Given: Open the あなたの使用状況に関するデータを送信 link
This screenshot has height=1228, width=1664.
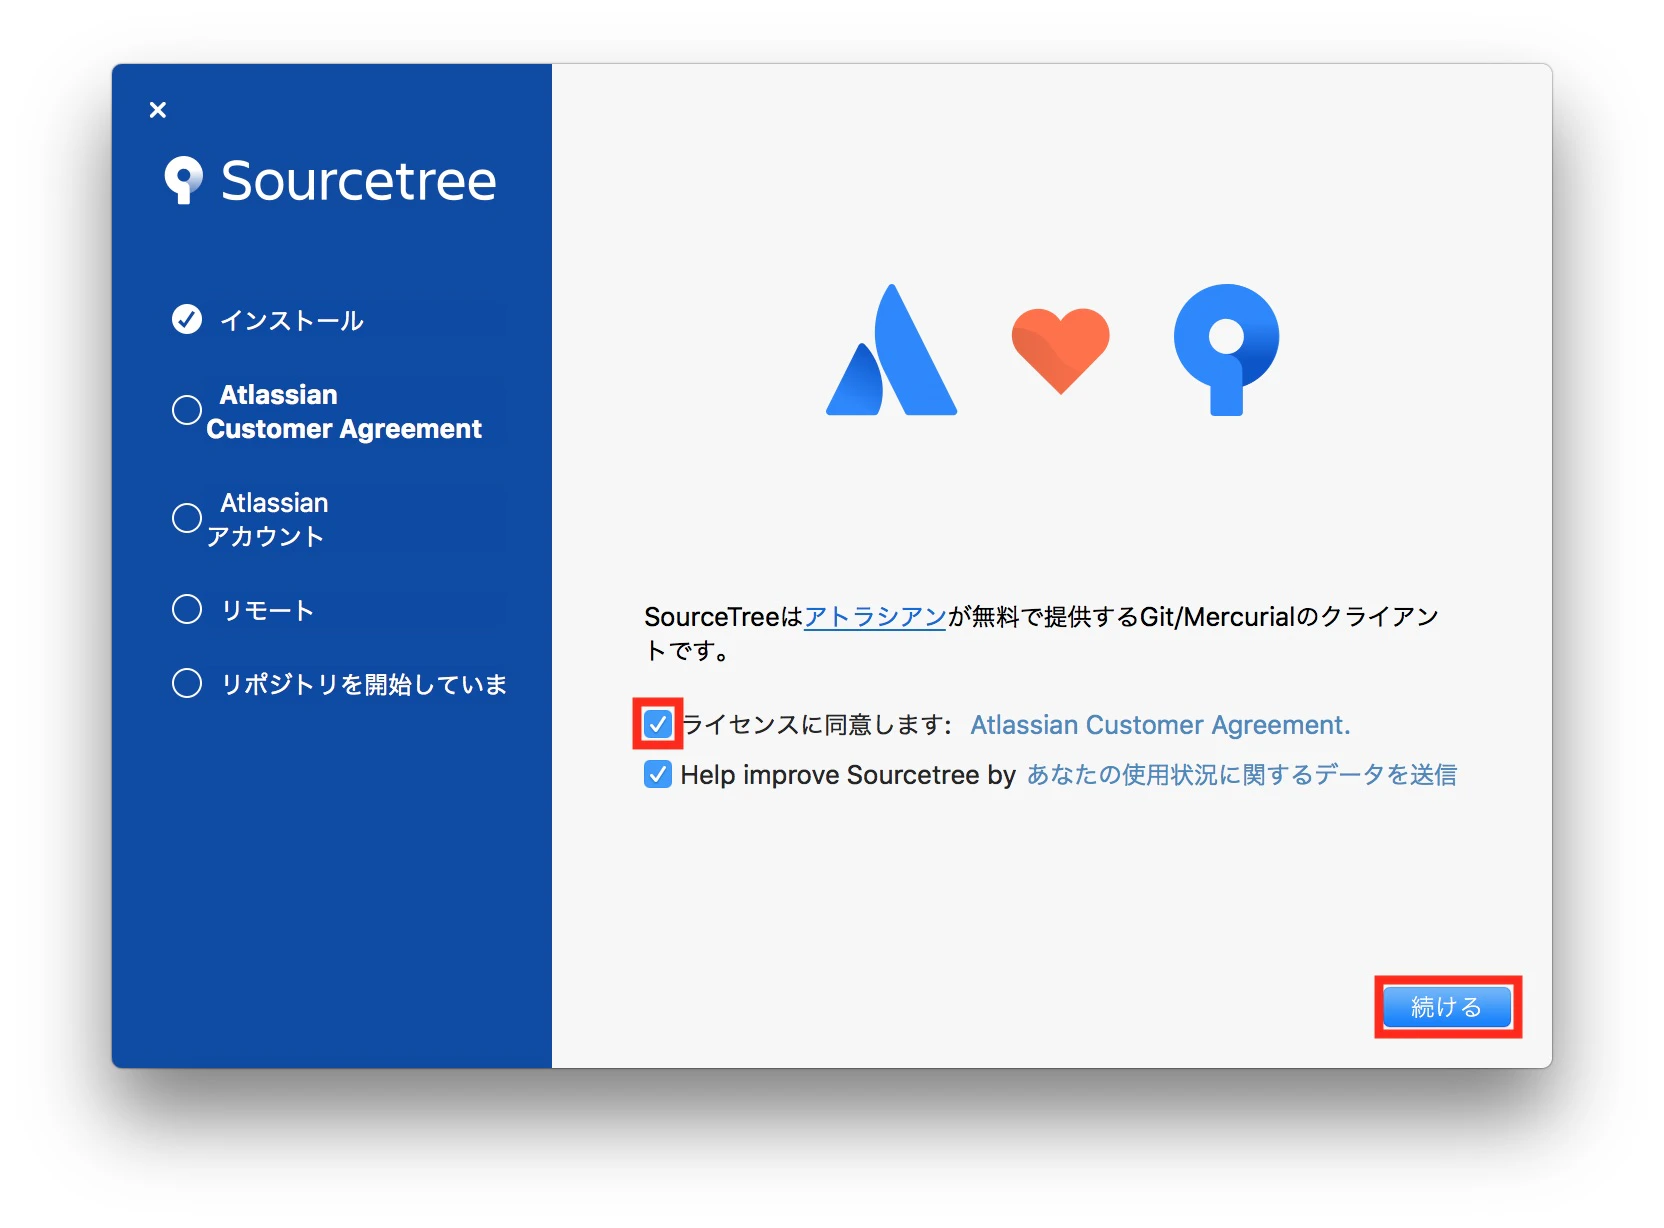Looking at the screenshot, I should pyautogui.click(x=1241, y=775).
